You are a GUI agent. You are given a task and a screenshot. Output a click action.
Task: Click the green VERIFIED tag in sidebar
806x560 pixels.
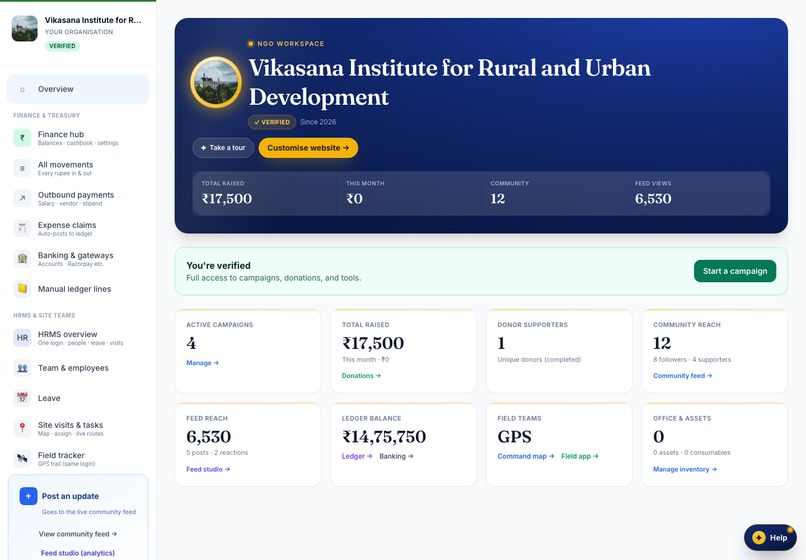tap(62, 46)
